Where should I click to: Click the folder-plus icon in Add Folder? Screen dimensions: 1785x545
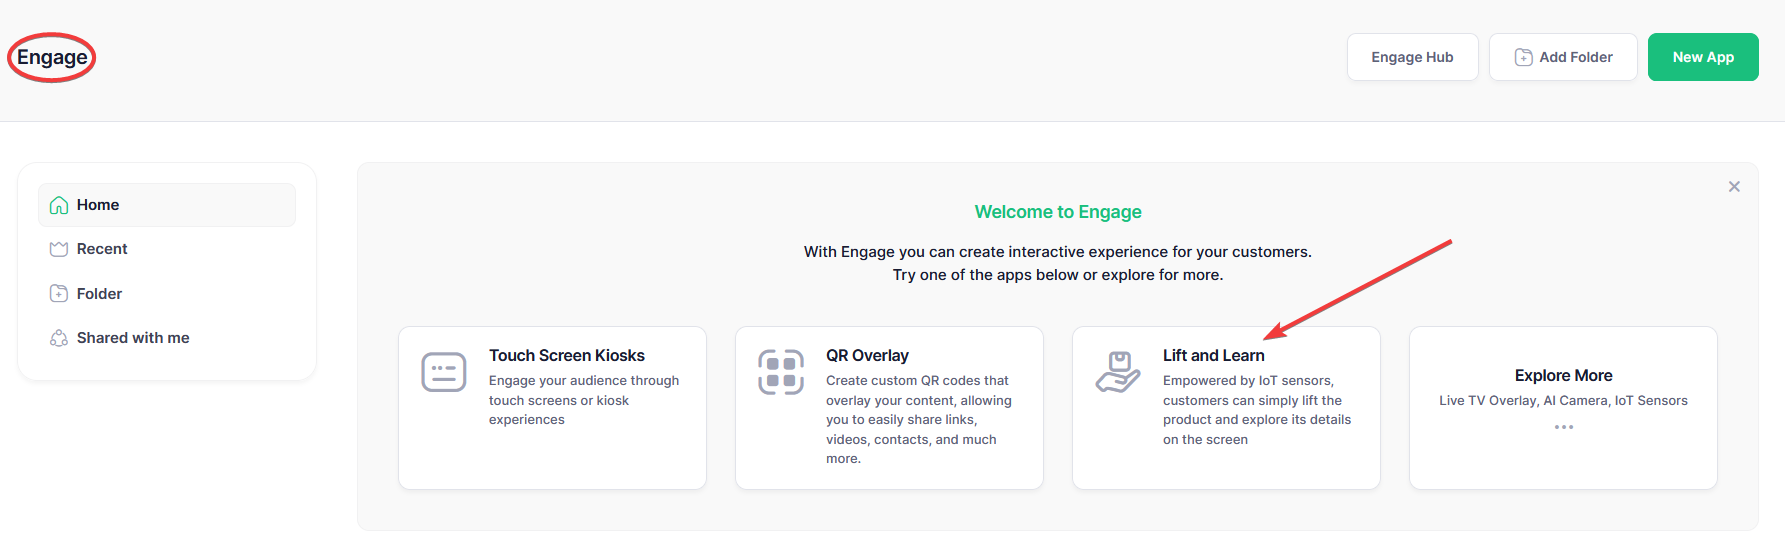point(1523,58)
